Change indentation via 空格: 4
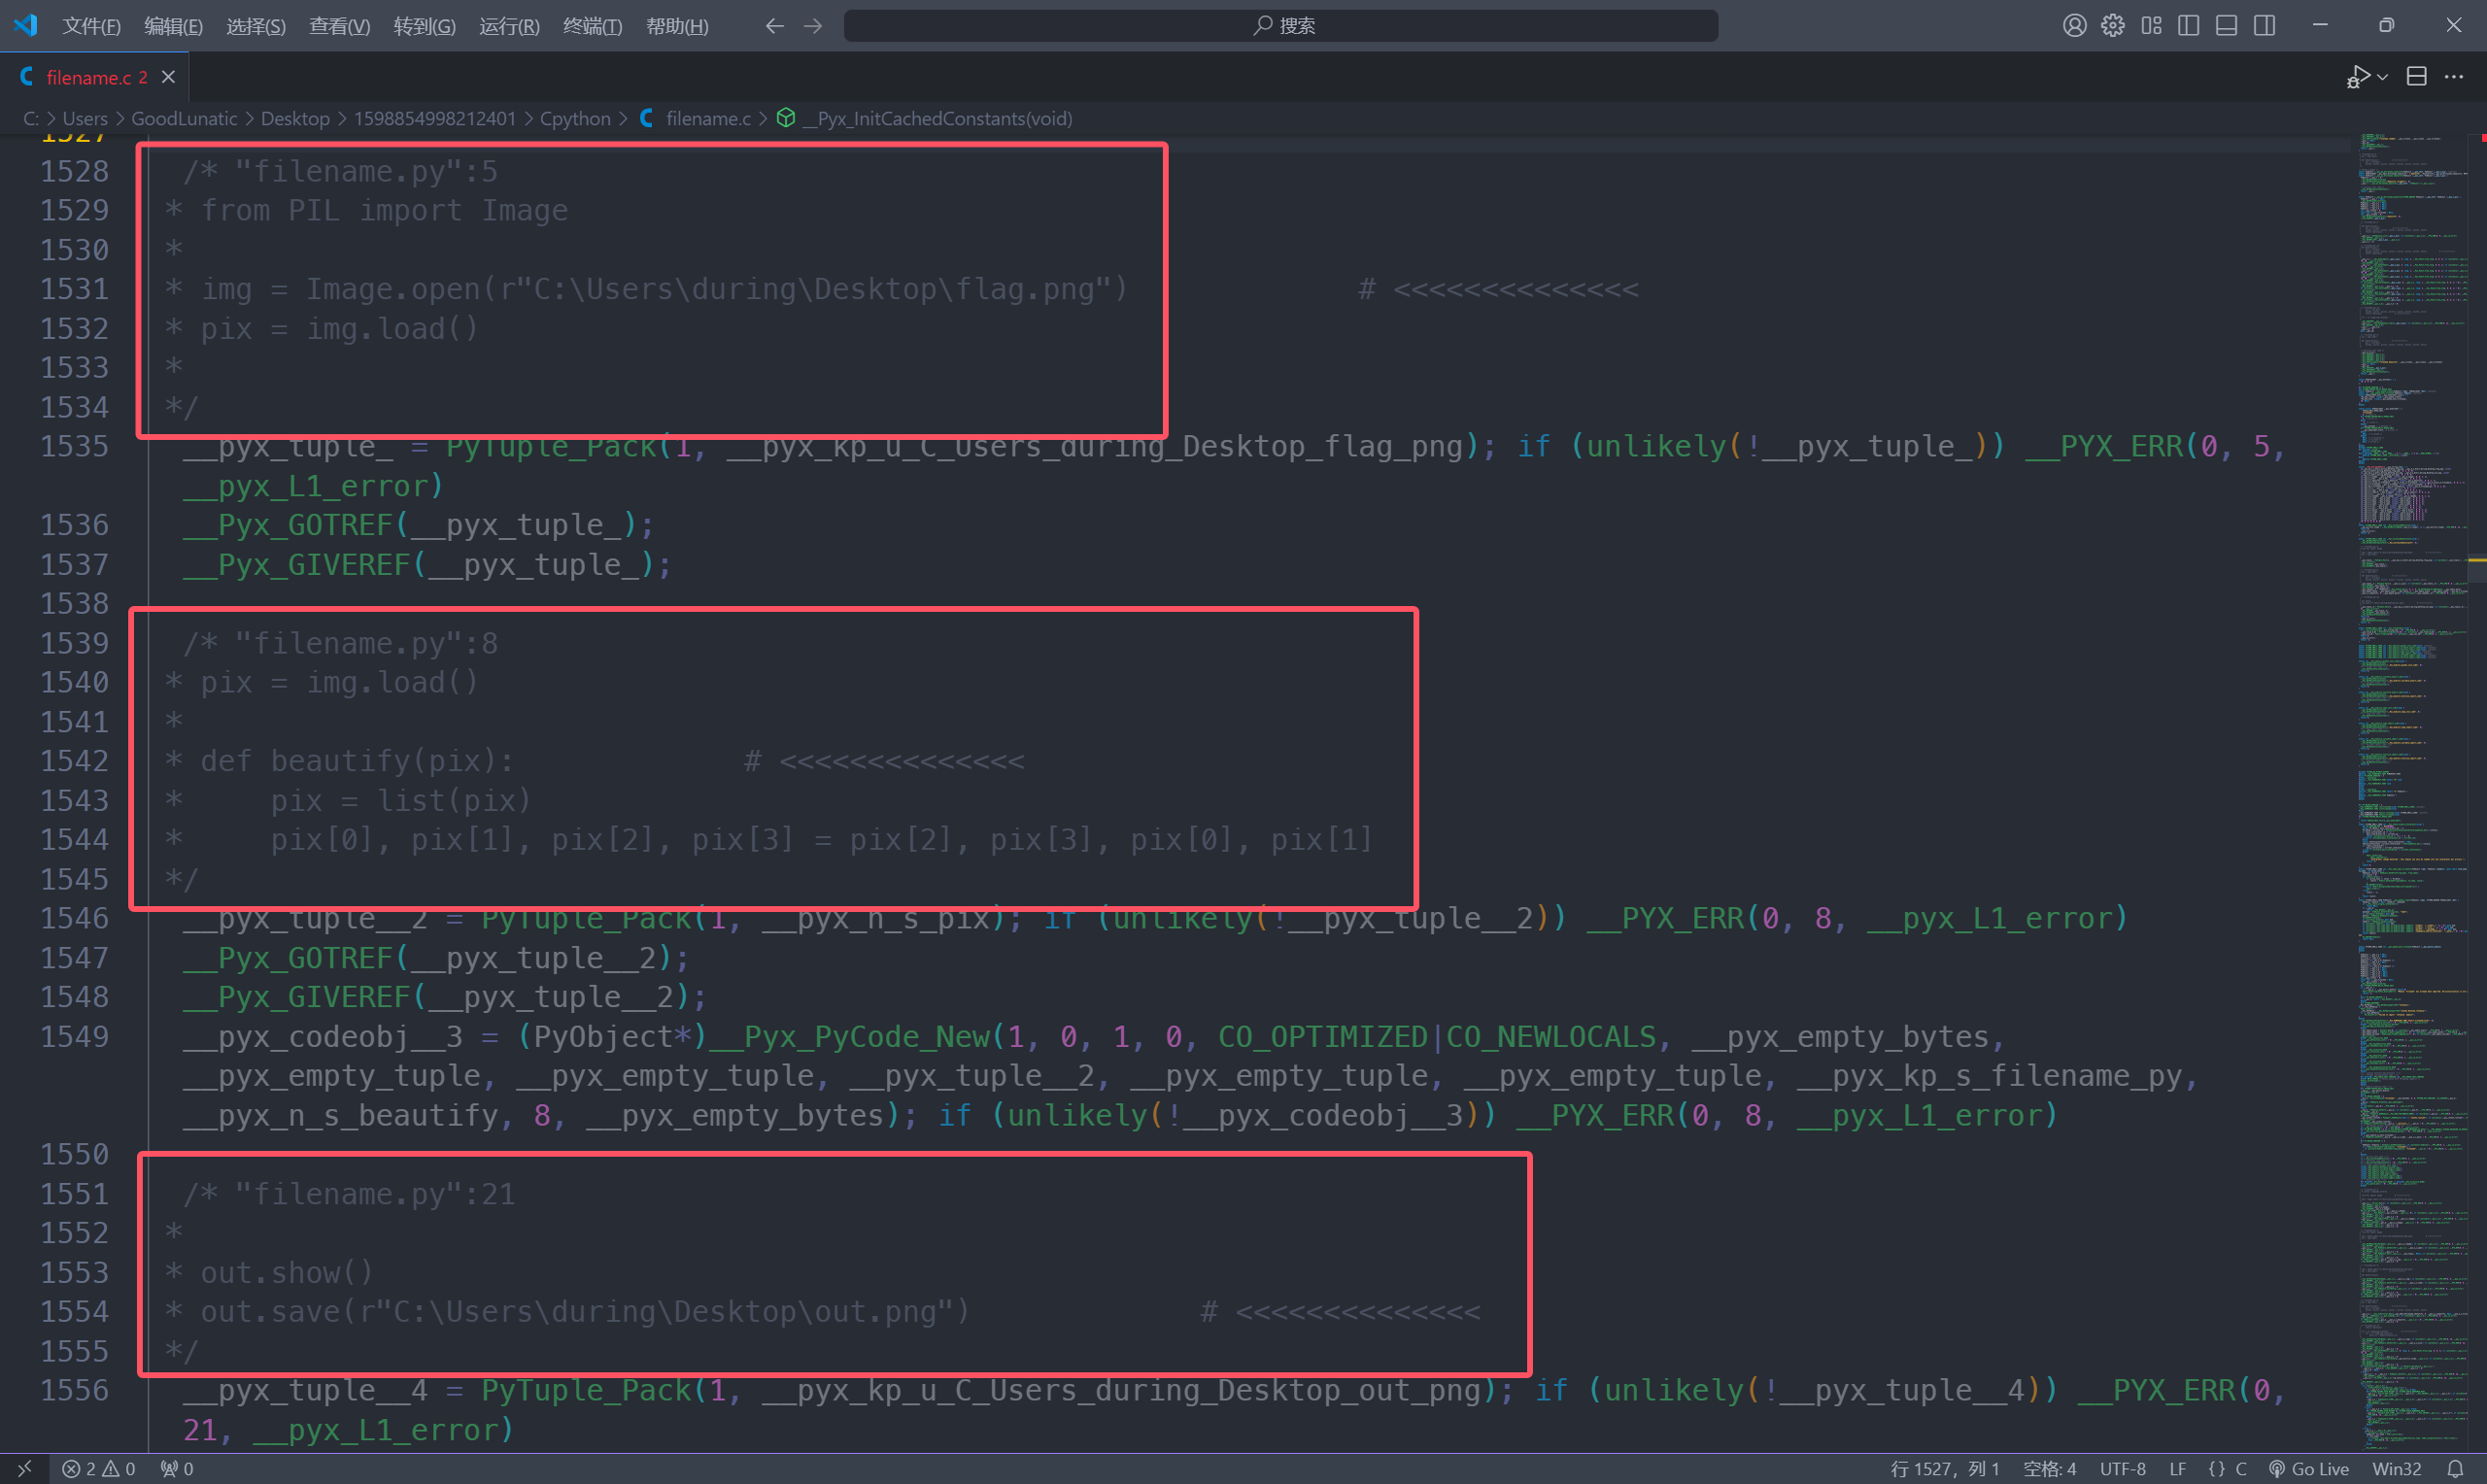 pyautogui.click(x=2049, y=1469)
